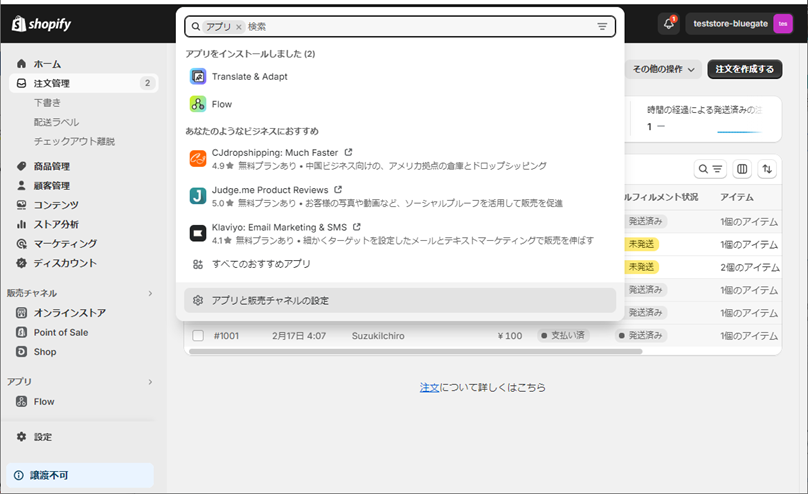808x494 pixels.
Task: Open アプリと販売チャネルの設定
Action: [x=270, y=300]
